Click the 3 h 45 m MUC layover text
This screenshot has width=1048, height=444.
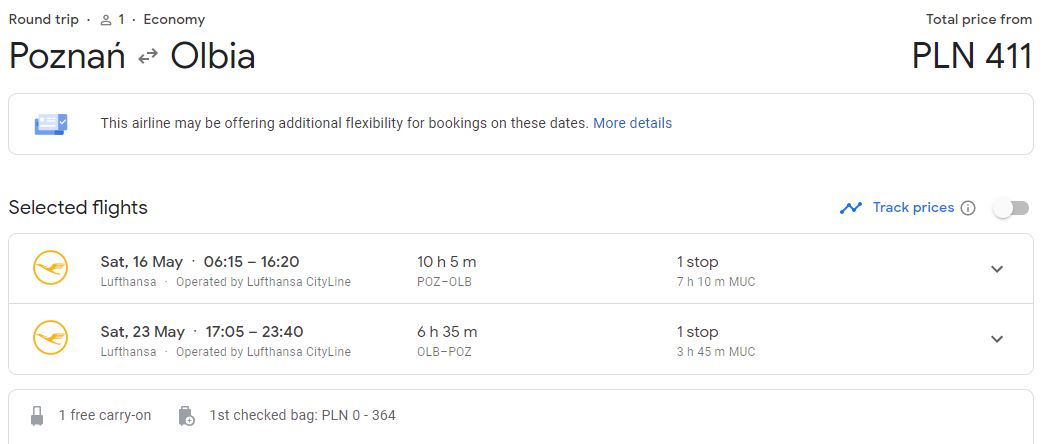(x=716, y=352)
